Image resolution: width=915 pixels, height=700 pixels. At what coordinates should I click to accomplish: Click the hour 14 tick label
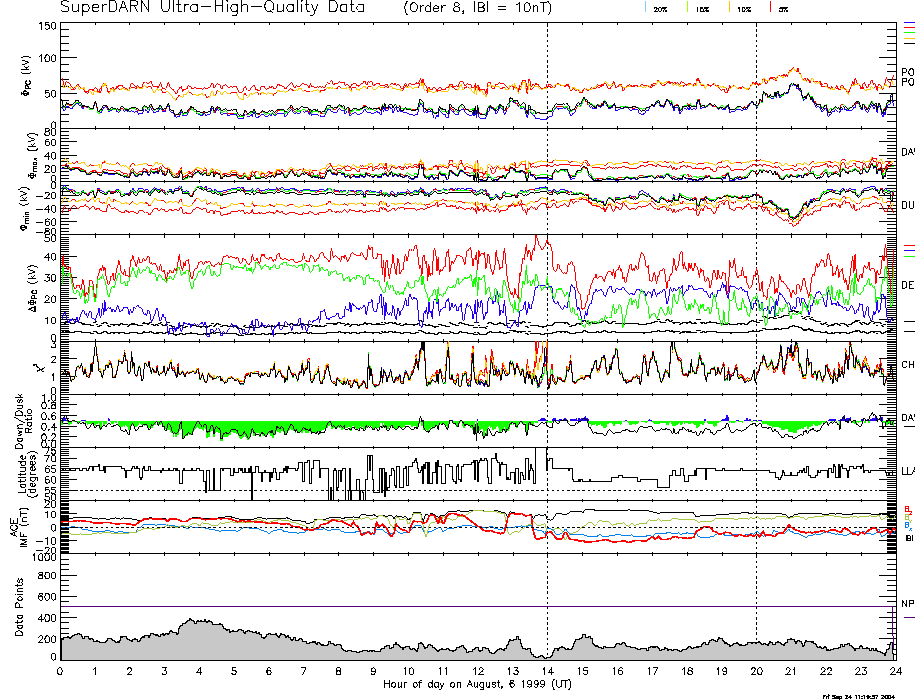(546, 672)
